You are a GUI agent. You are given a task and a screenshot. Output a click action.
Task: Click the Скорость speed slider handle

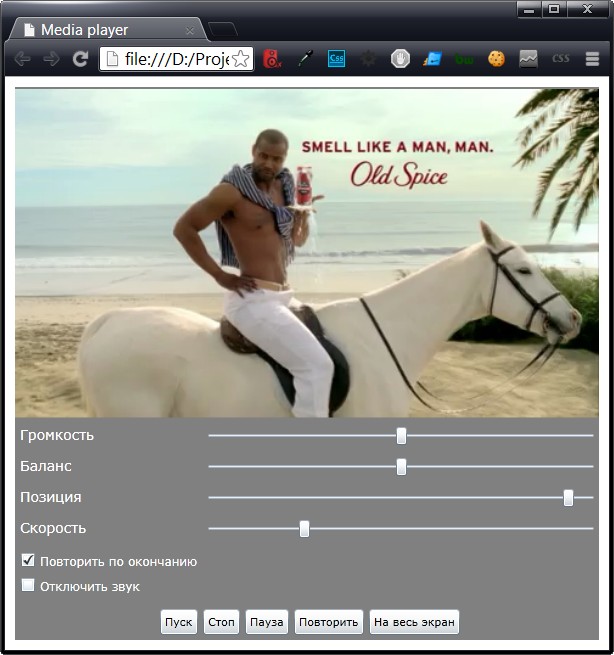pos(304,529)
